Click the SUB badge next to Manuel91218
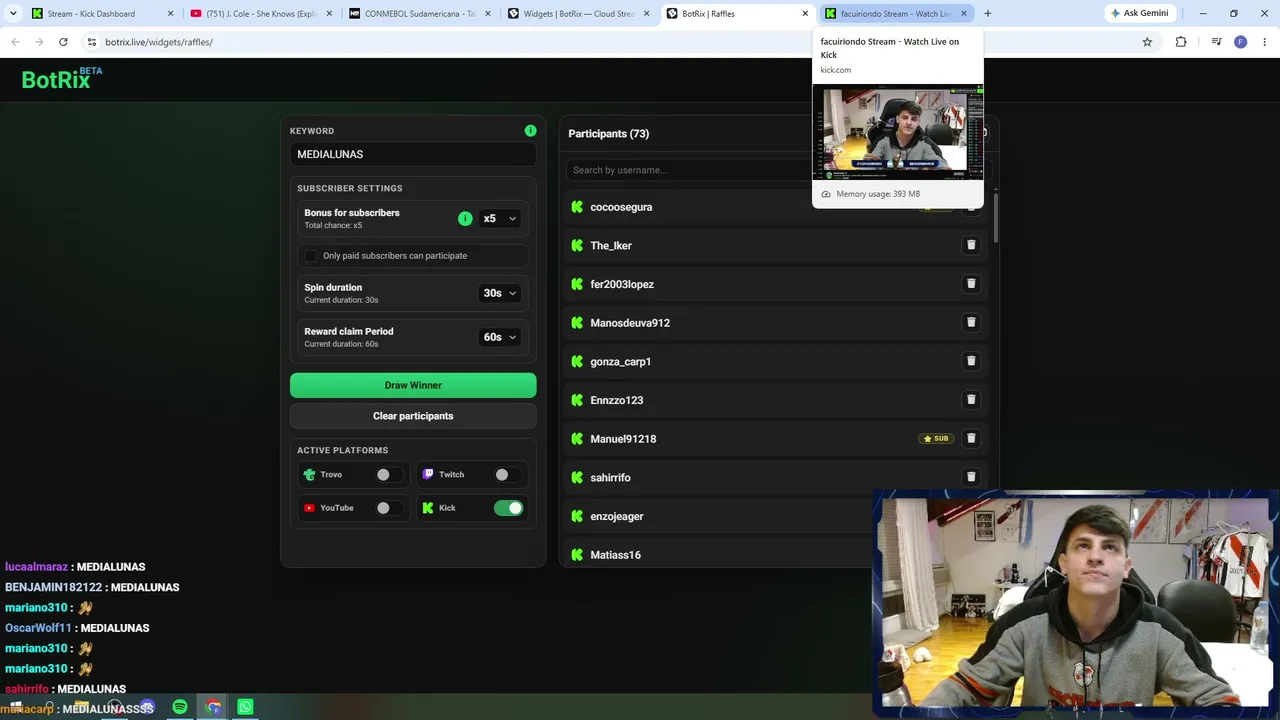 pyautogui.click(x=936, y=439)
